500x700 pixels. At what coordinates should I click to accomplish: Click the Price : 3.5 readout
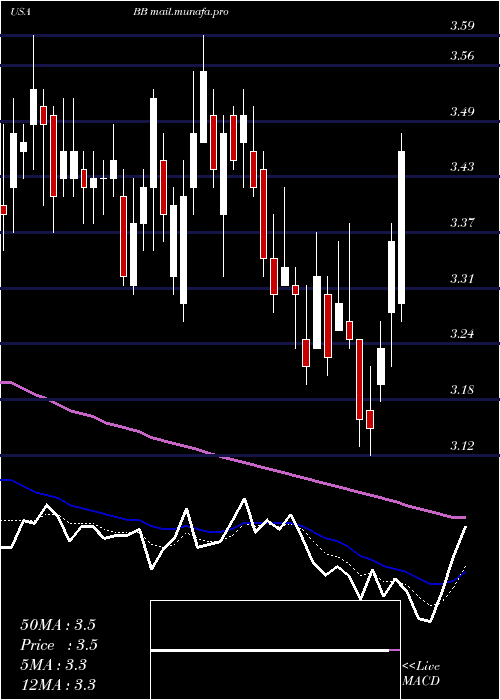[59, 645]
